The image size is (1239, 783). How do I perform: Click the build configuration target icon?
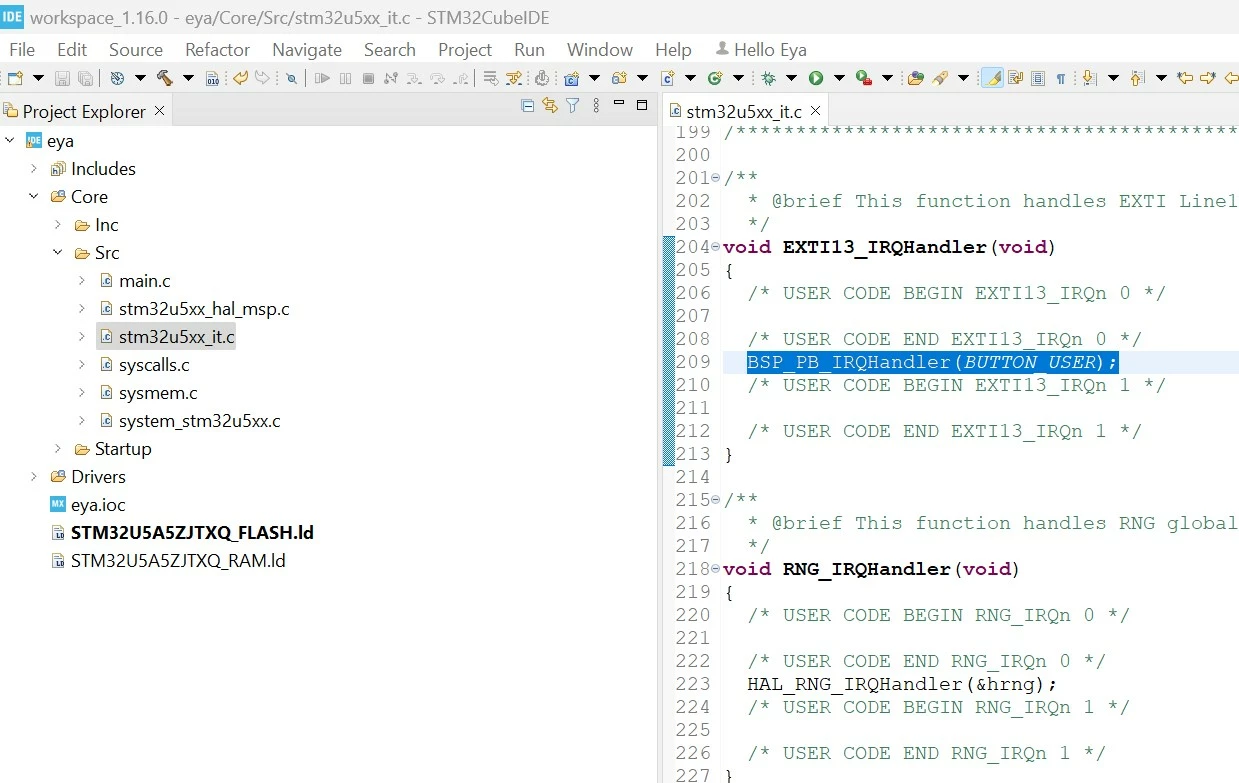(x=117, y=78)
